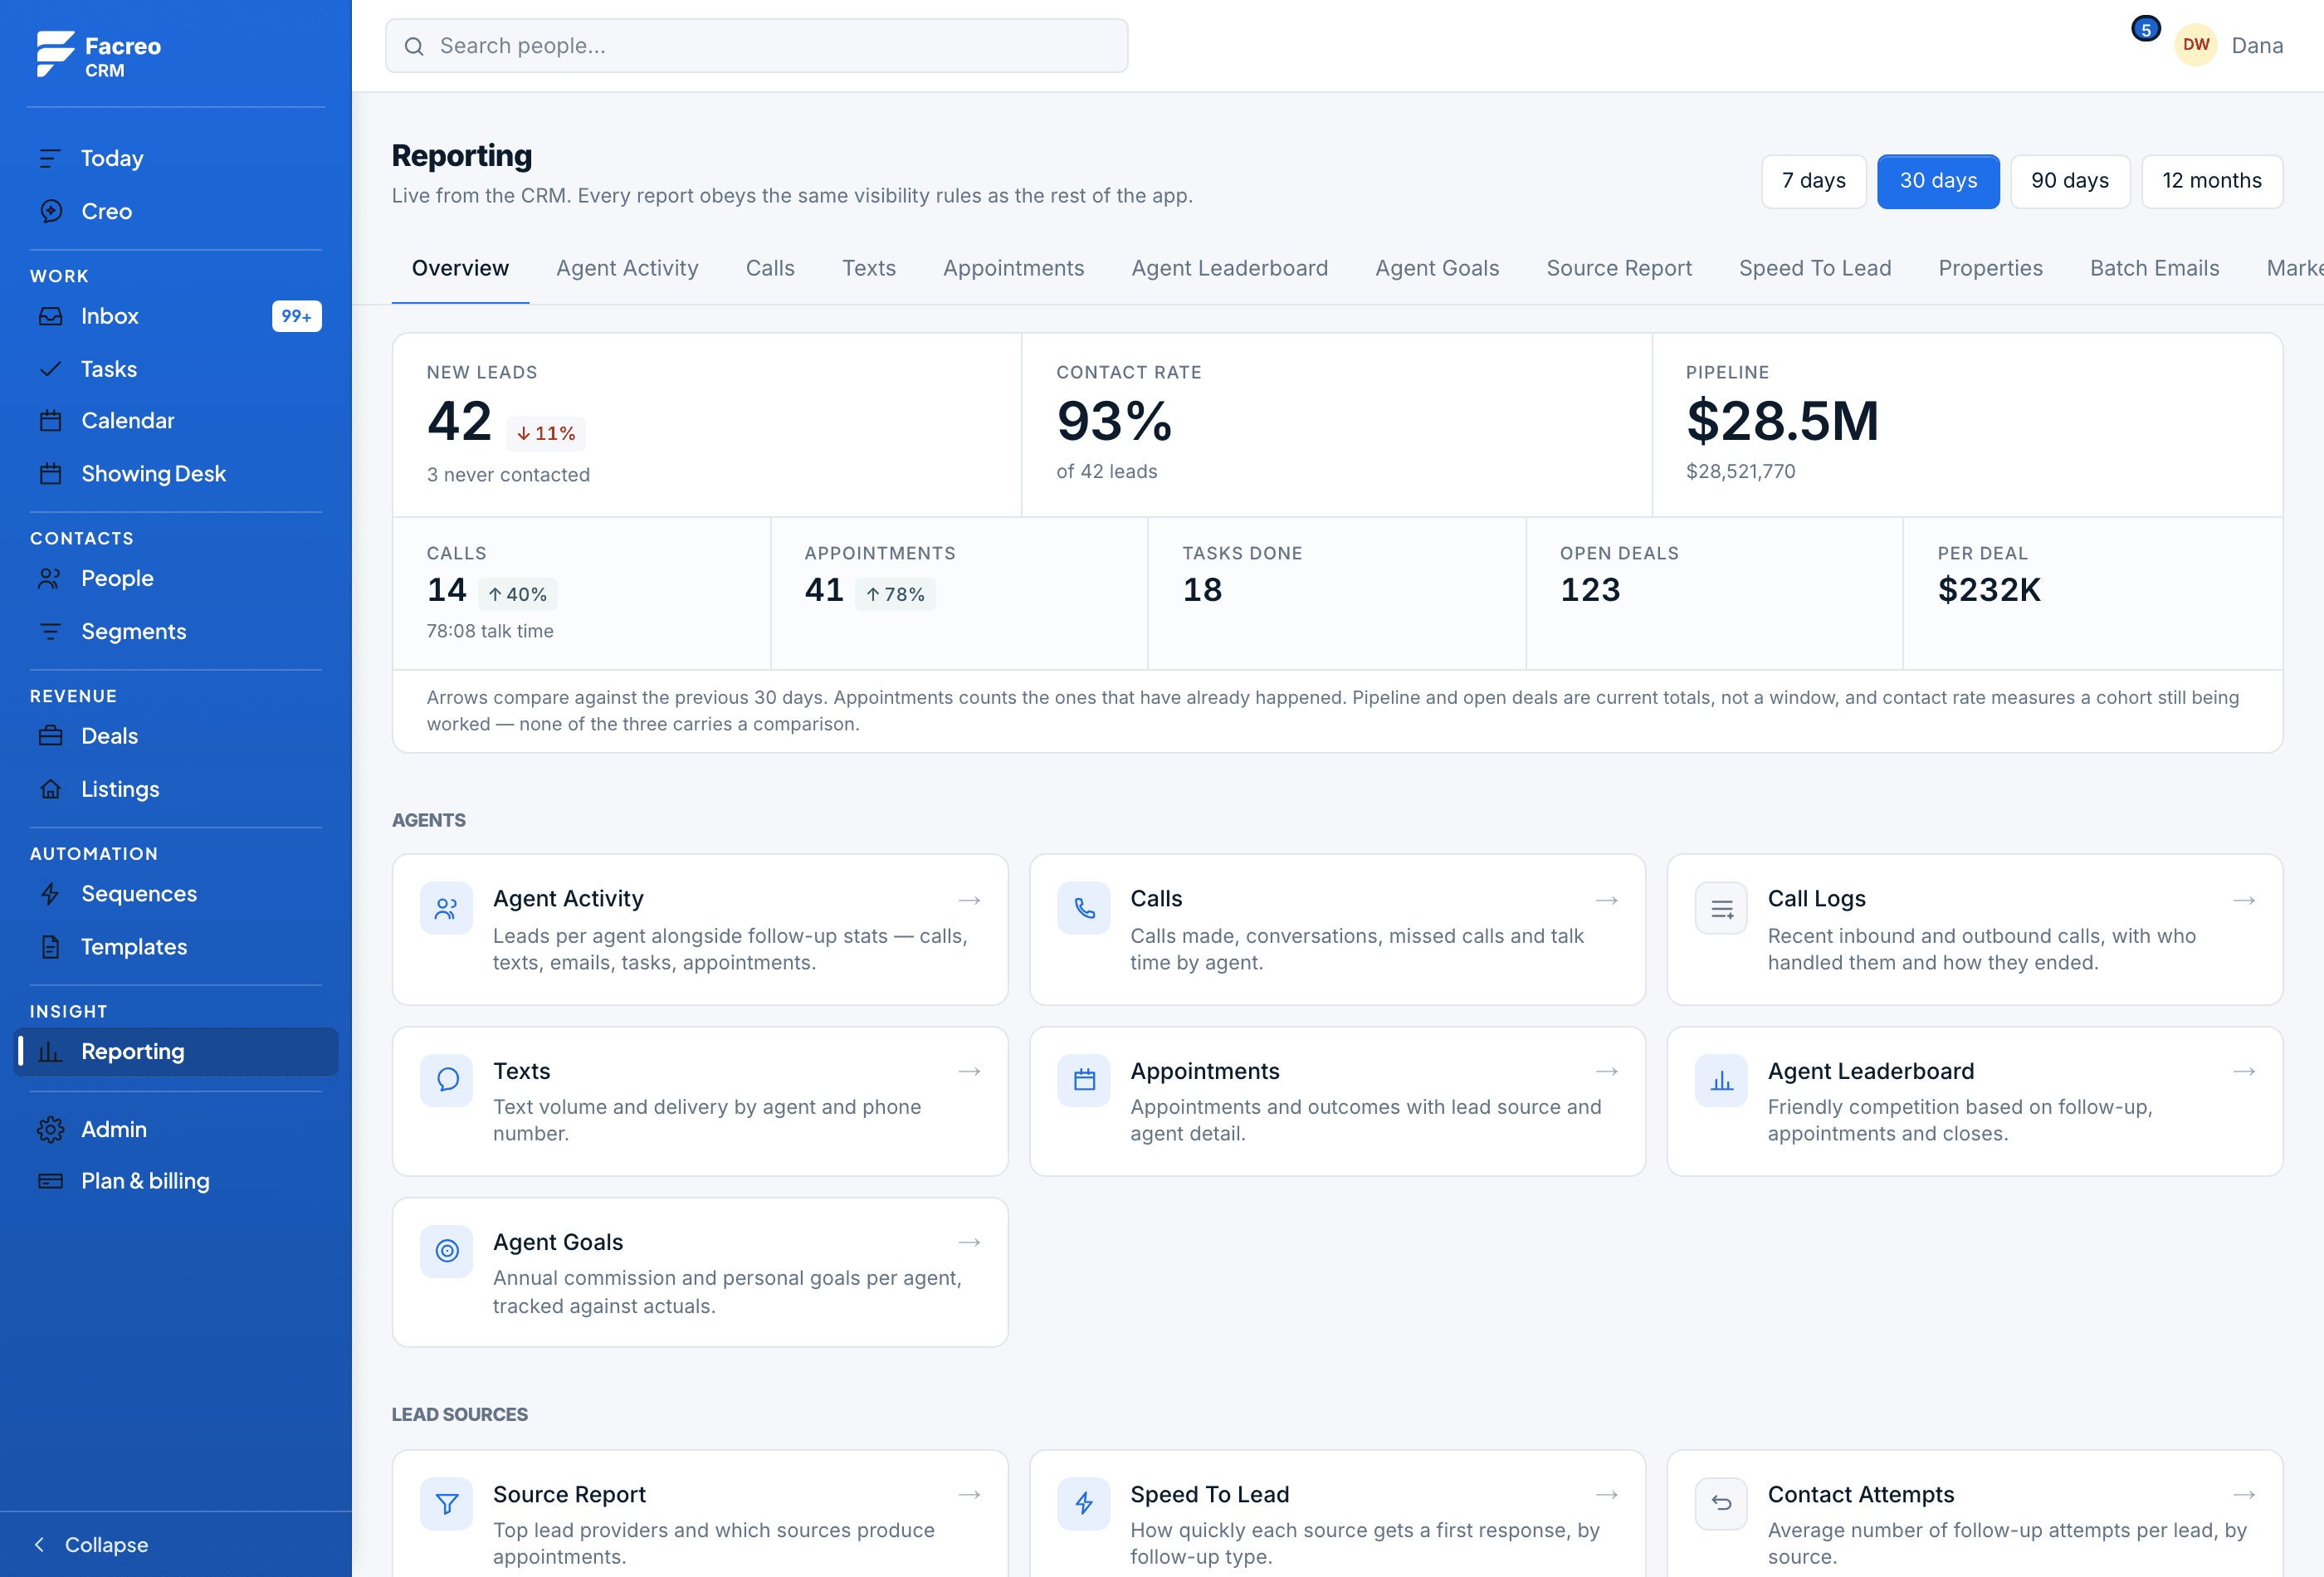Image resolution: width=2324 pixels, height=1577 pixels.
Task: Click the Listings house icon
Action: pos(50,789)
